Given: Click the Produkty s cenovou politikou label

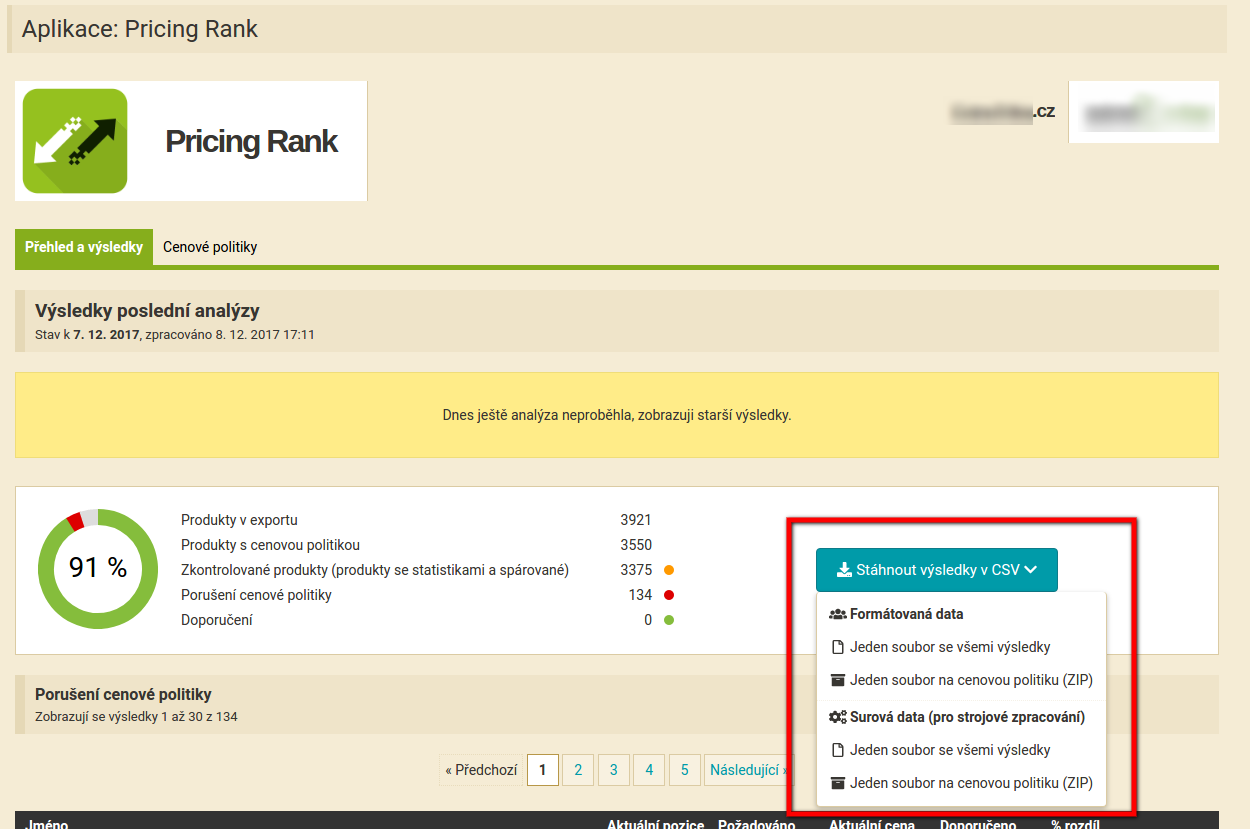Looking at the screenshot, I should [270, 545].
